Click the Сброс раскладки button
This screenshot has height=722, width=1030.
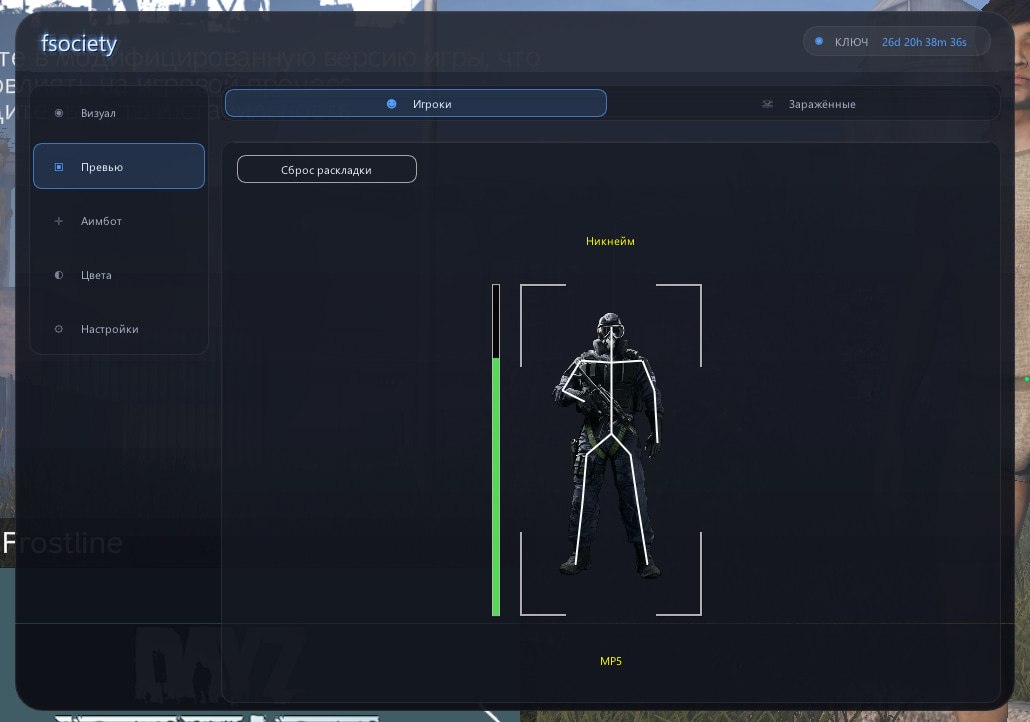[x=326, y=169]
